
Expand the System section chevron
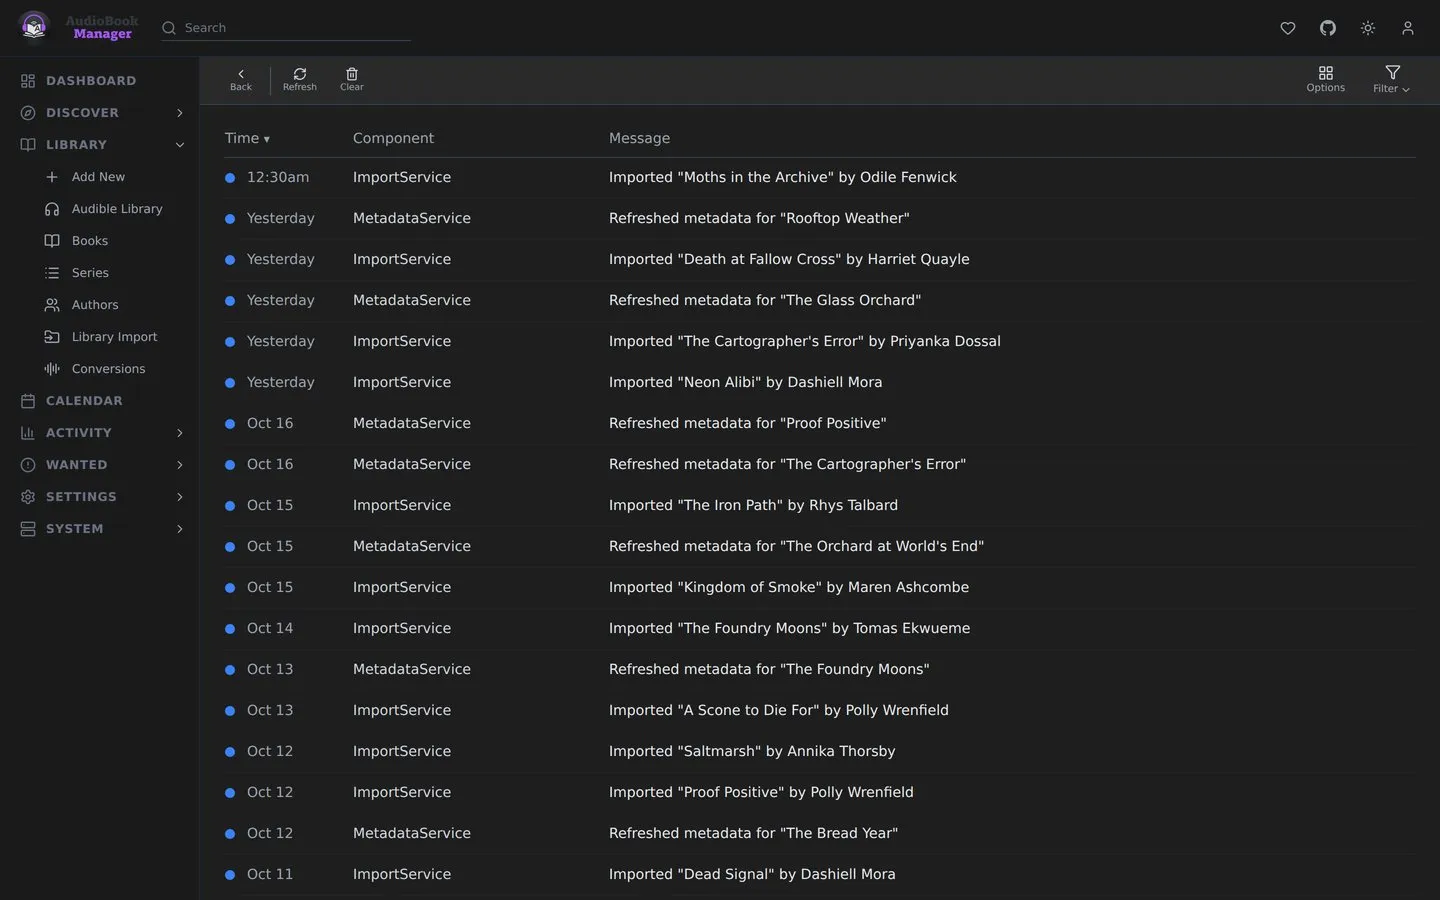(x=180, y=529)
